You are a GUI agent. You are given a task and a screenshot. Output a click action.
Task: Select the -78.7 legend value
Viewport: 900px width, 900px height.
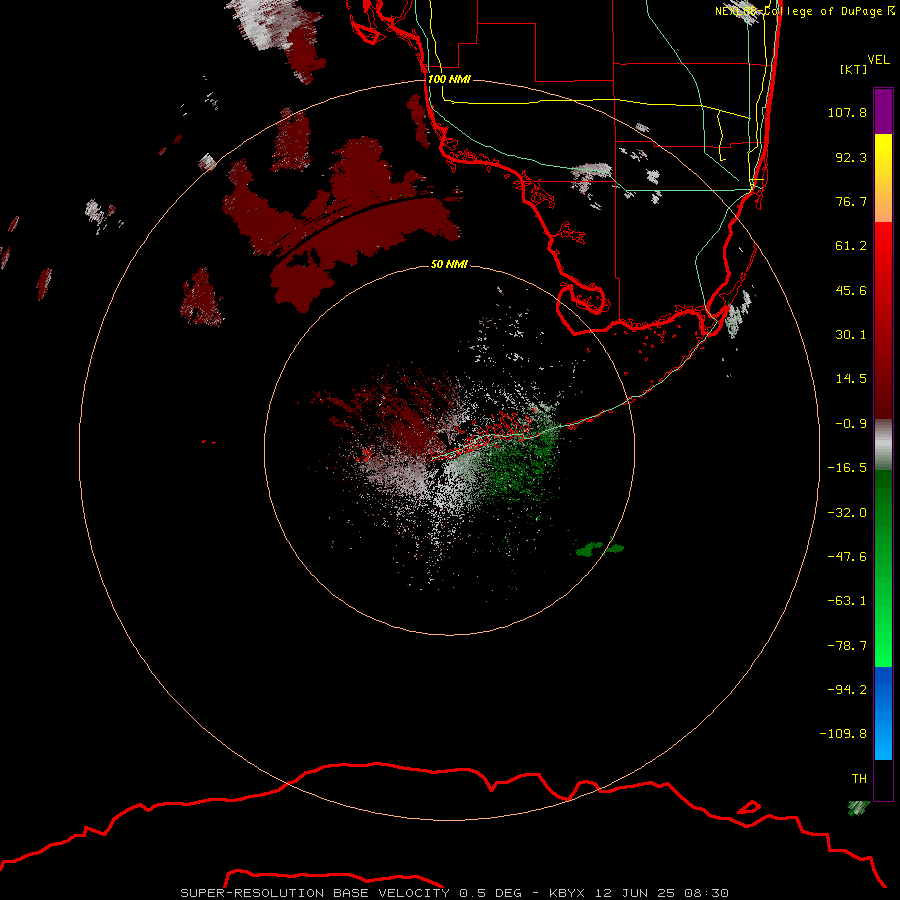[x=847, y=646]
